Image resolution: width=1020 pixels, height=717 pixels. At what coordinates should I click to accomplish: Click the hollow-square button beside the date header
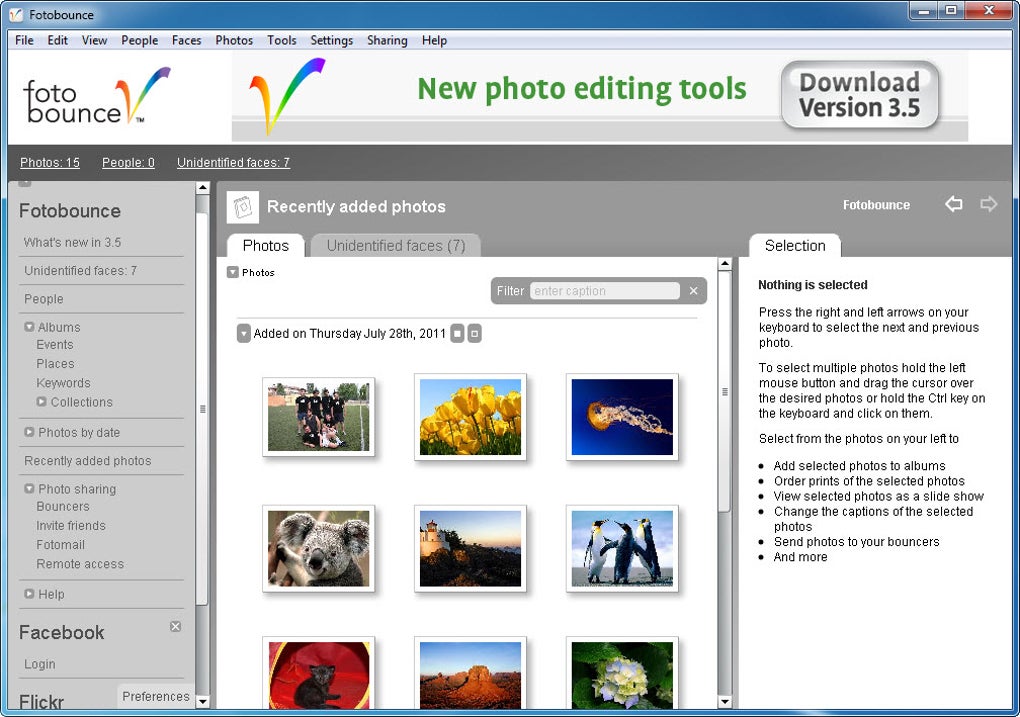coord(475,334)
